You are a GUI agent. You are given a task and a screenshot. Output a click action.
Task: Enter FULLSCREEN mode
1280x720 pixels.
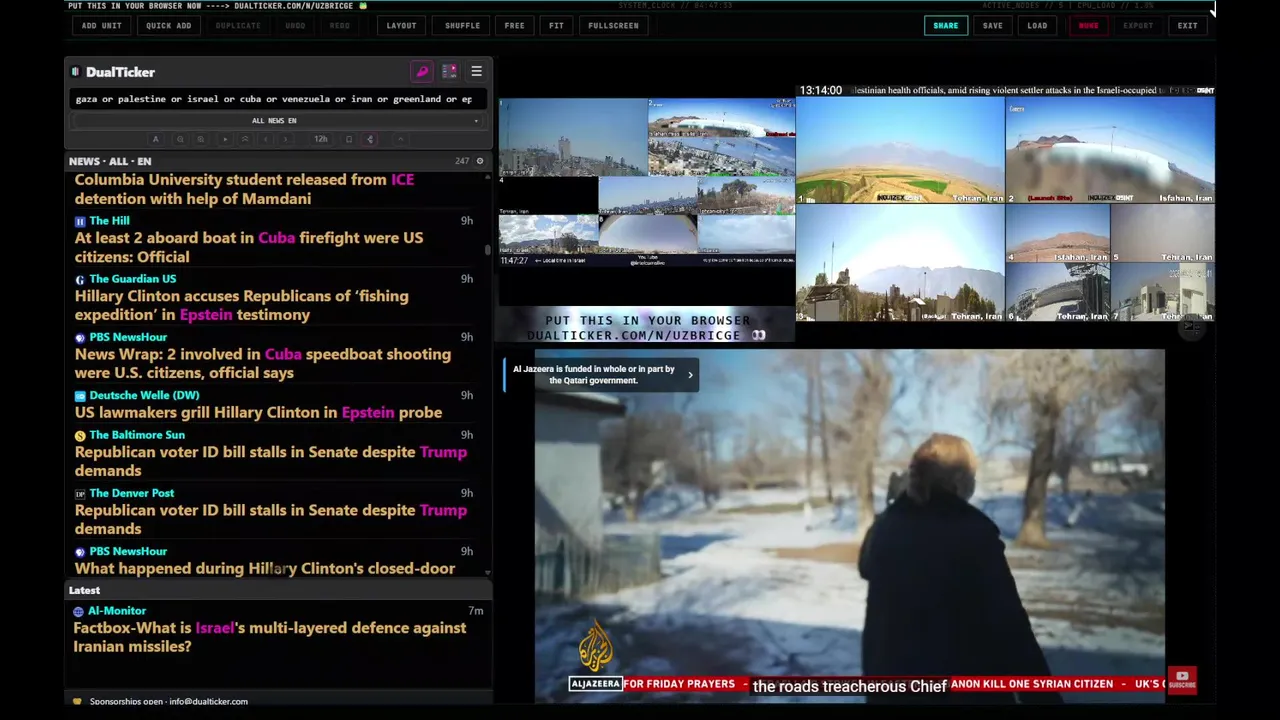(x=613, y=25)
